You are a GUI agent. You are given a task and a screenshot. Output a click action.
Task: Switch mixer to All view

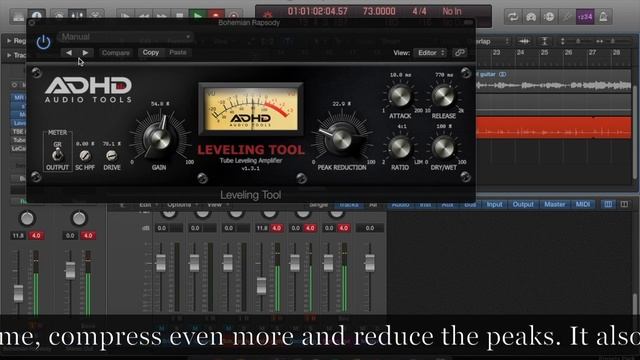click(x=373, y=204)
